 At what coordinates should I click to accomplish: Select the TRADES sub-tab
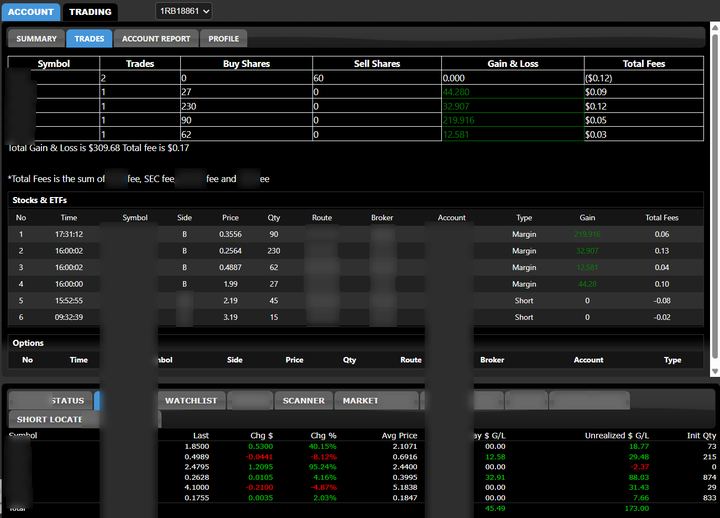click(x=89, y=39)
